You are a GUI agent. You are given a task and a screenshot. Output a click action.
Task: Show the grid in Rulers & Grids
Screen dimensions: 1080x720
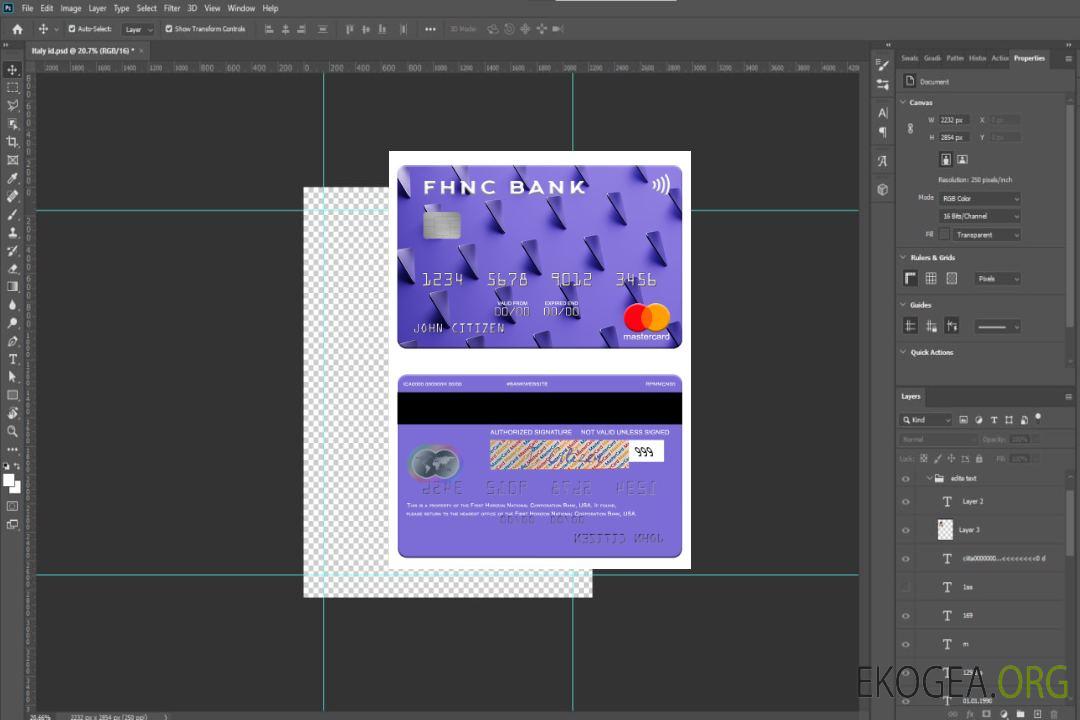[931, 279]
